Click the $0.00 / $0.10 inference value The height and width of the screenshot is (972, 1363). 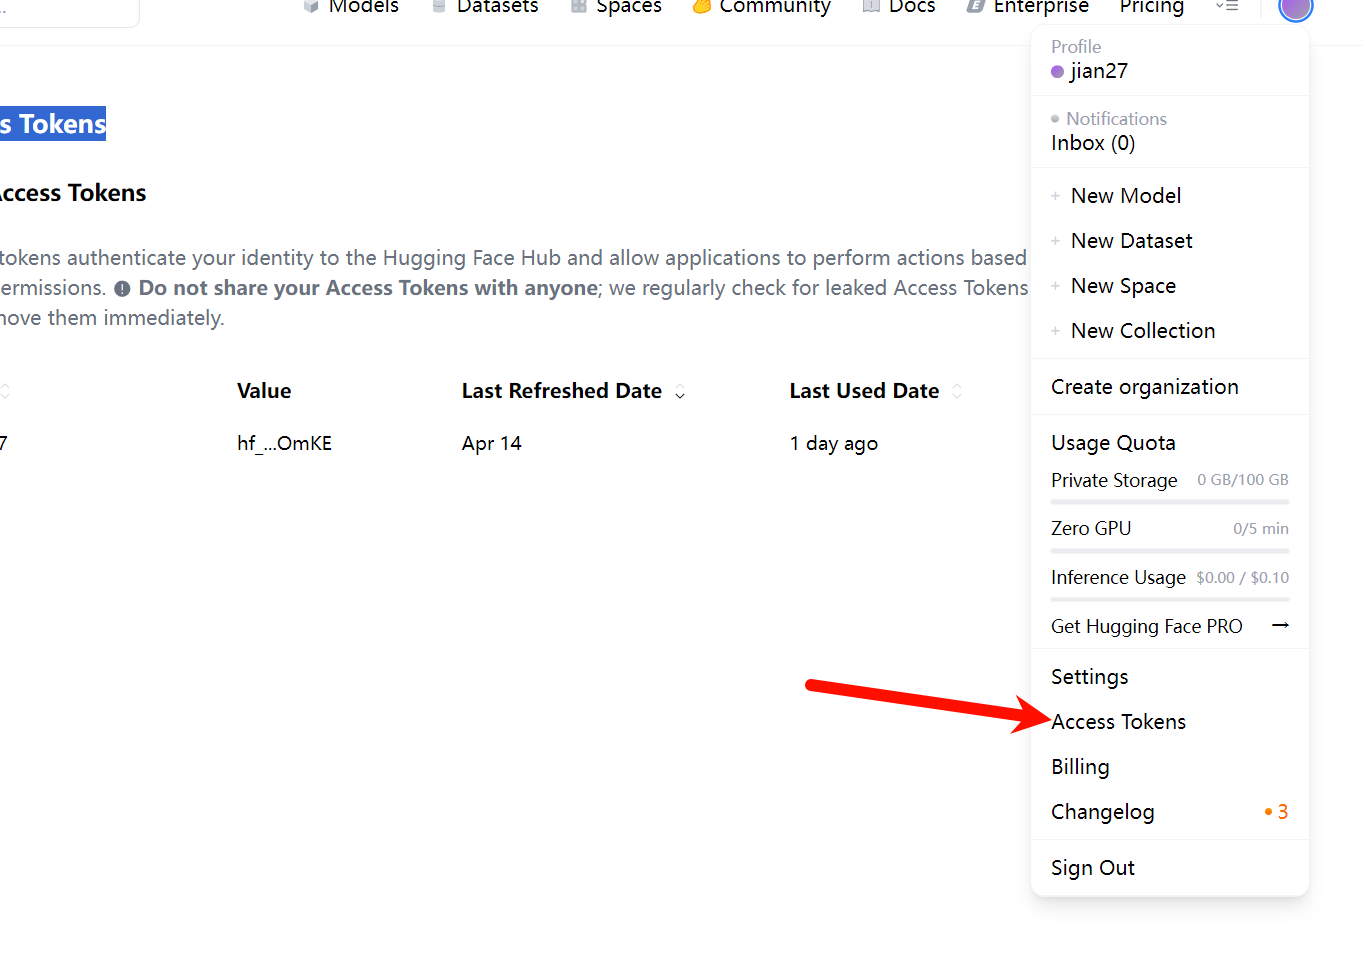1243,578
